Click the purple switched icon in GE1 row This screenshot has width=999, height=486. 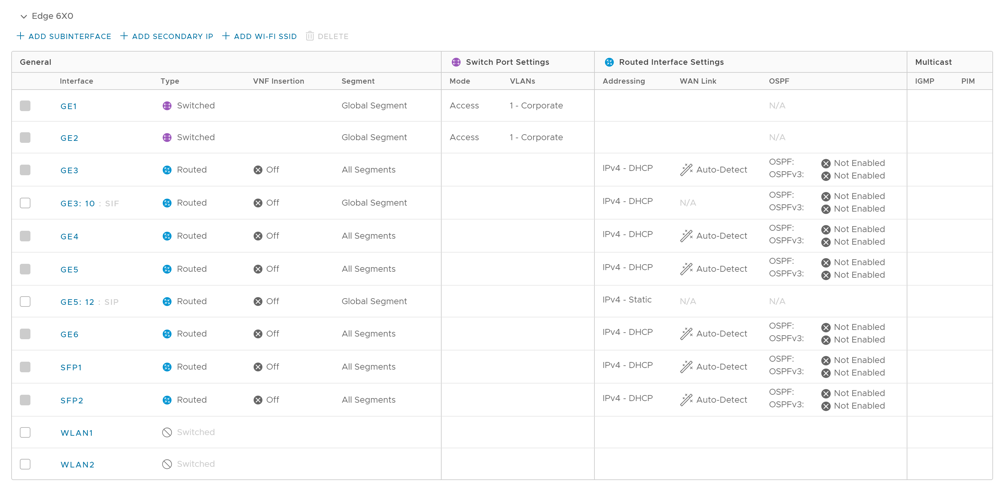click(167, 106)
